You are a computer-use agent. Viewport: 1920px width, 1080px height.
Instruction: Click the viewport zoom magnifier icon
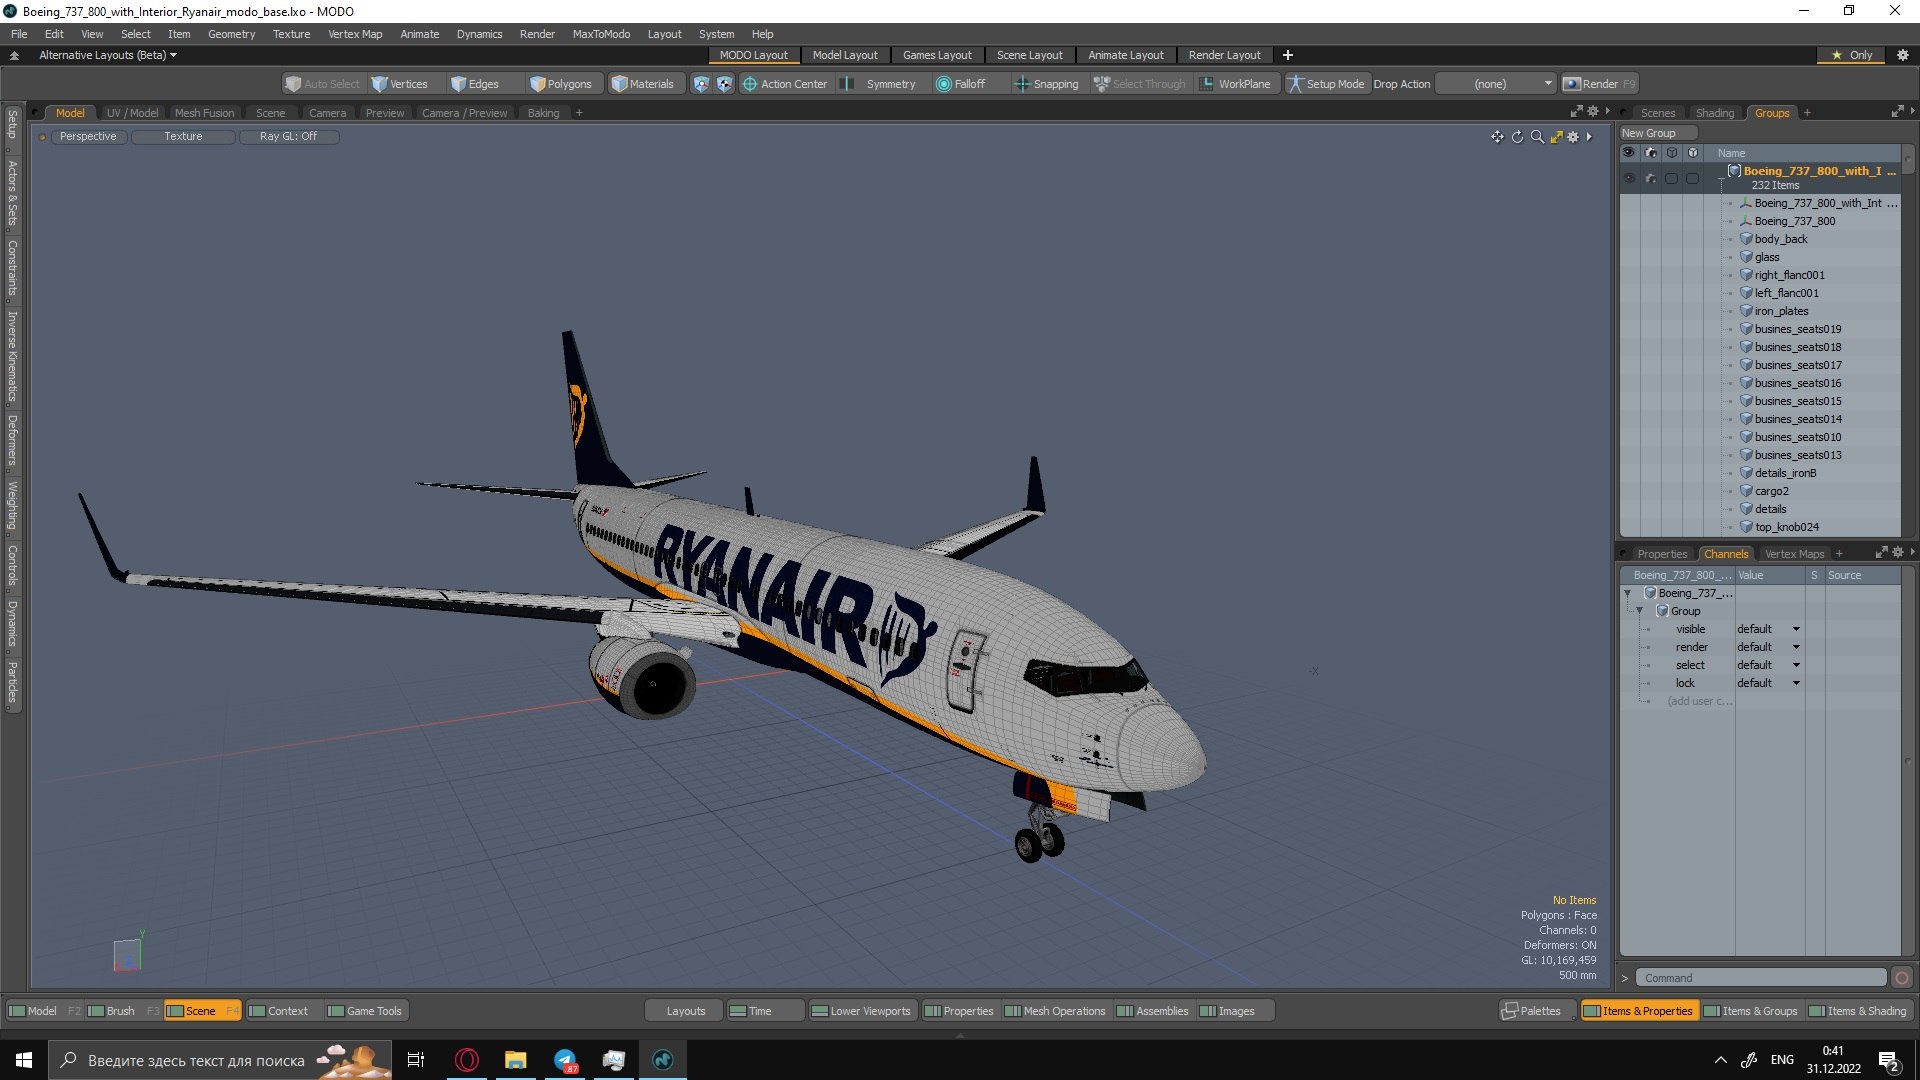point(1537,137)
